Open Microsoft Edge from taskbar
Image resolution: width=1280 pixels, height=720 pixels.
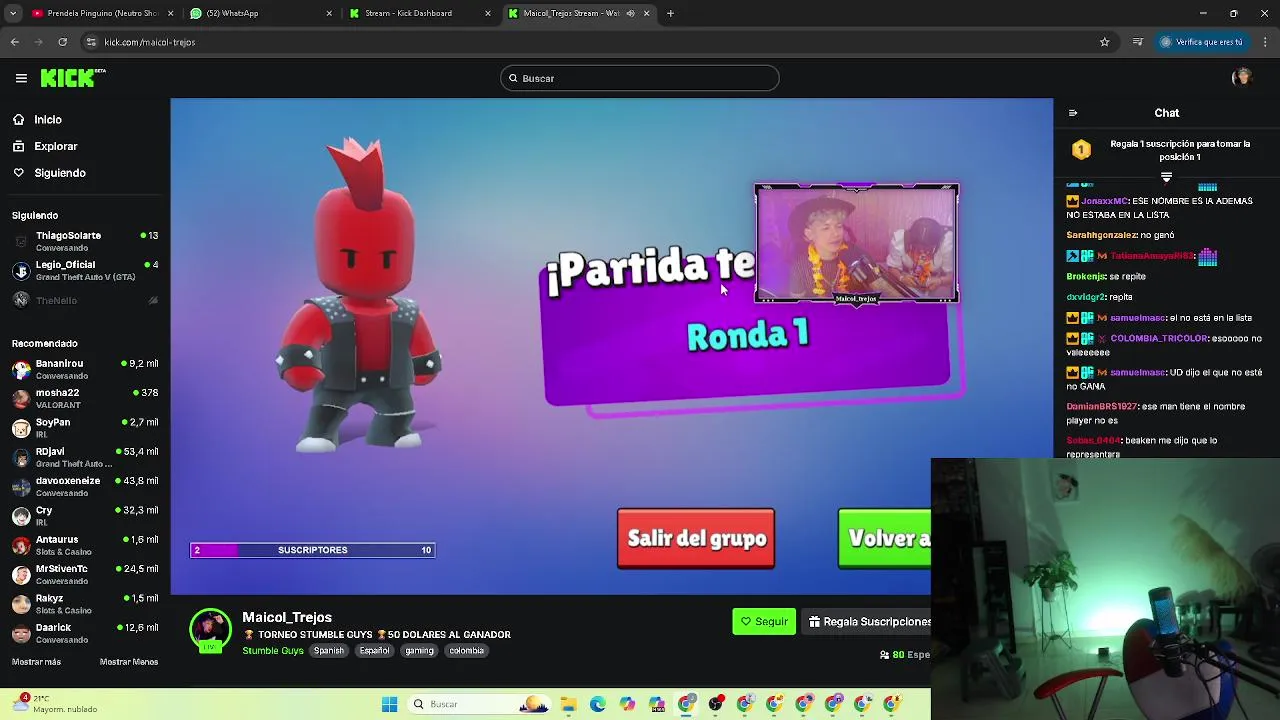(x=598, y=704)
